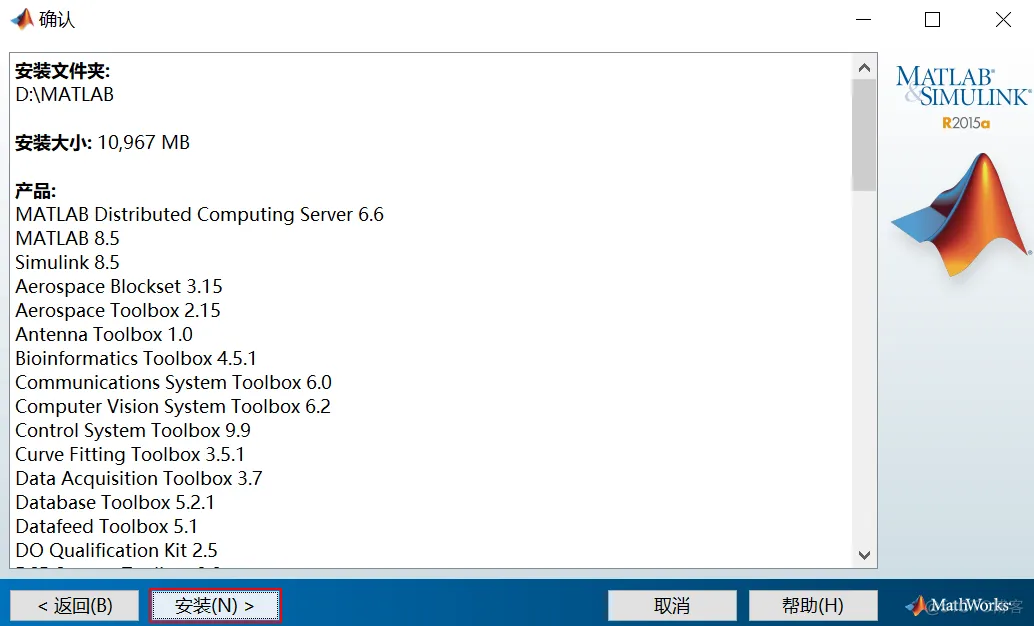Select Communications System Toolbox 6.0 line

[173, 383]
